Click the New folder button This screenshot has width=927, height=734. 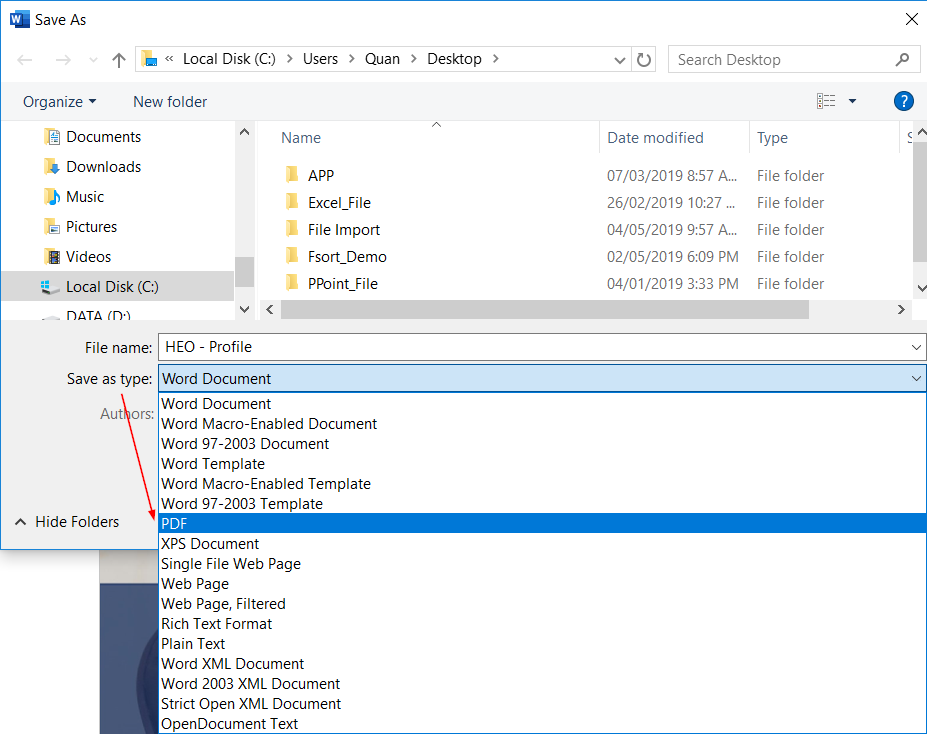coord(170,102)
